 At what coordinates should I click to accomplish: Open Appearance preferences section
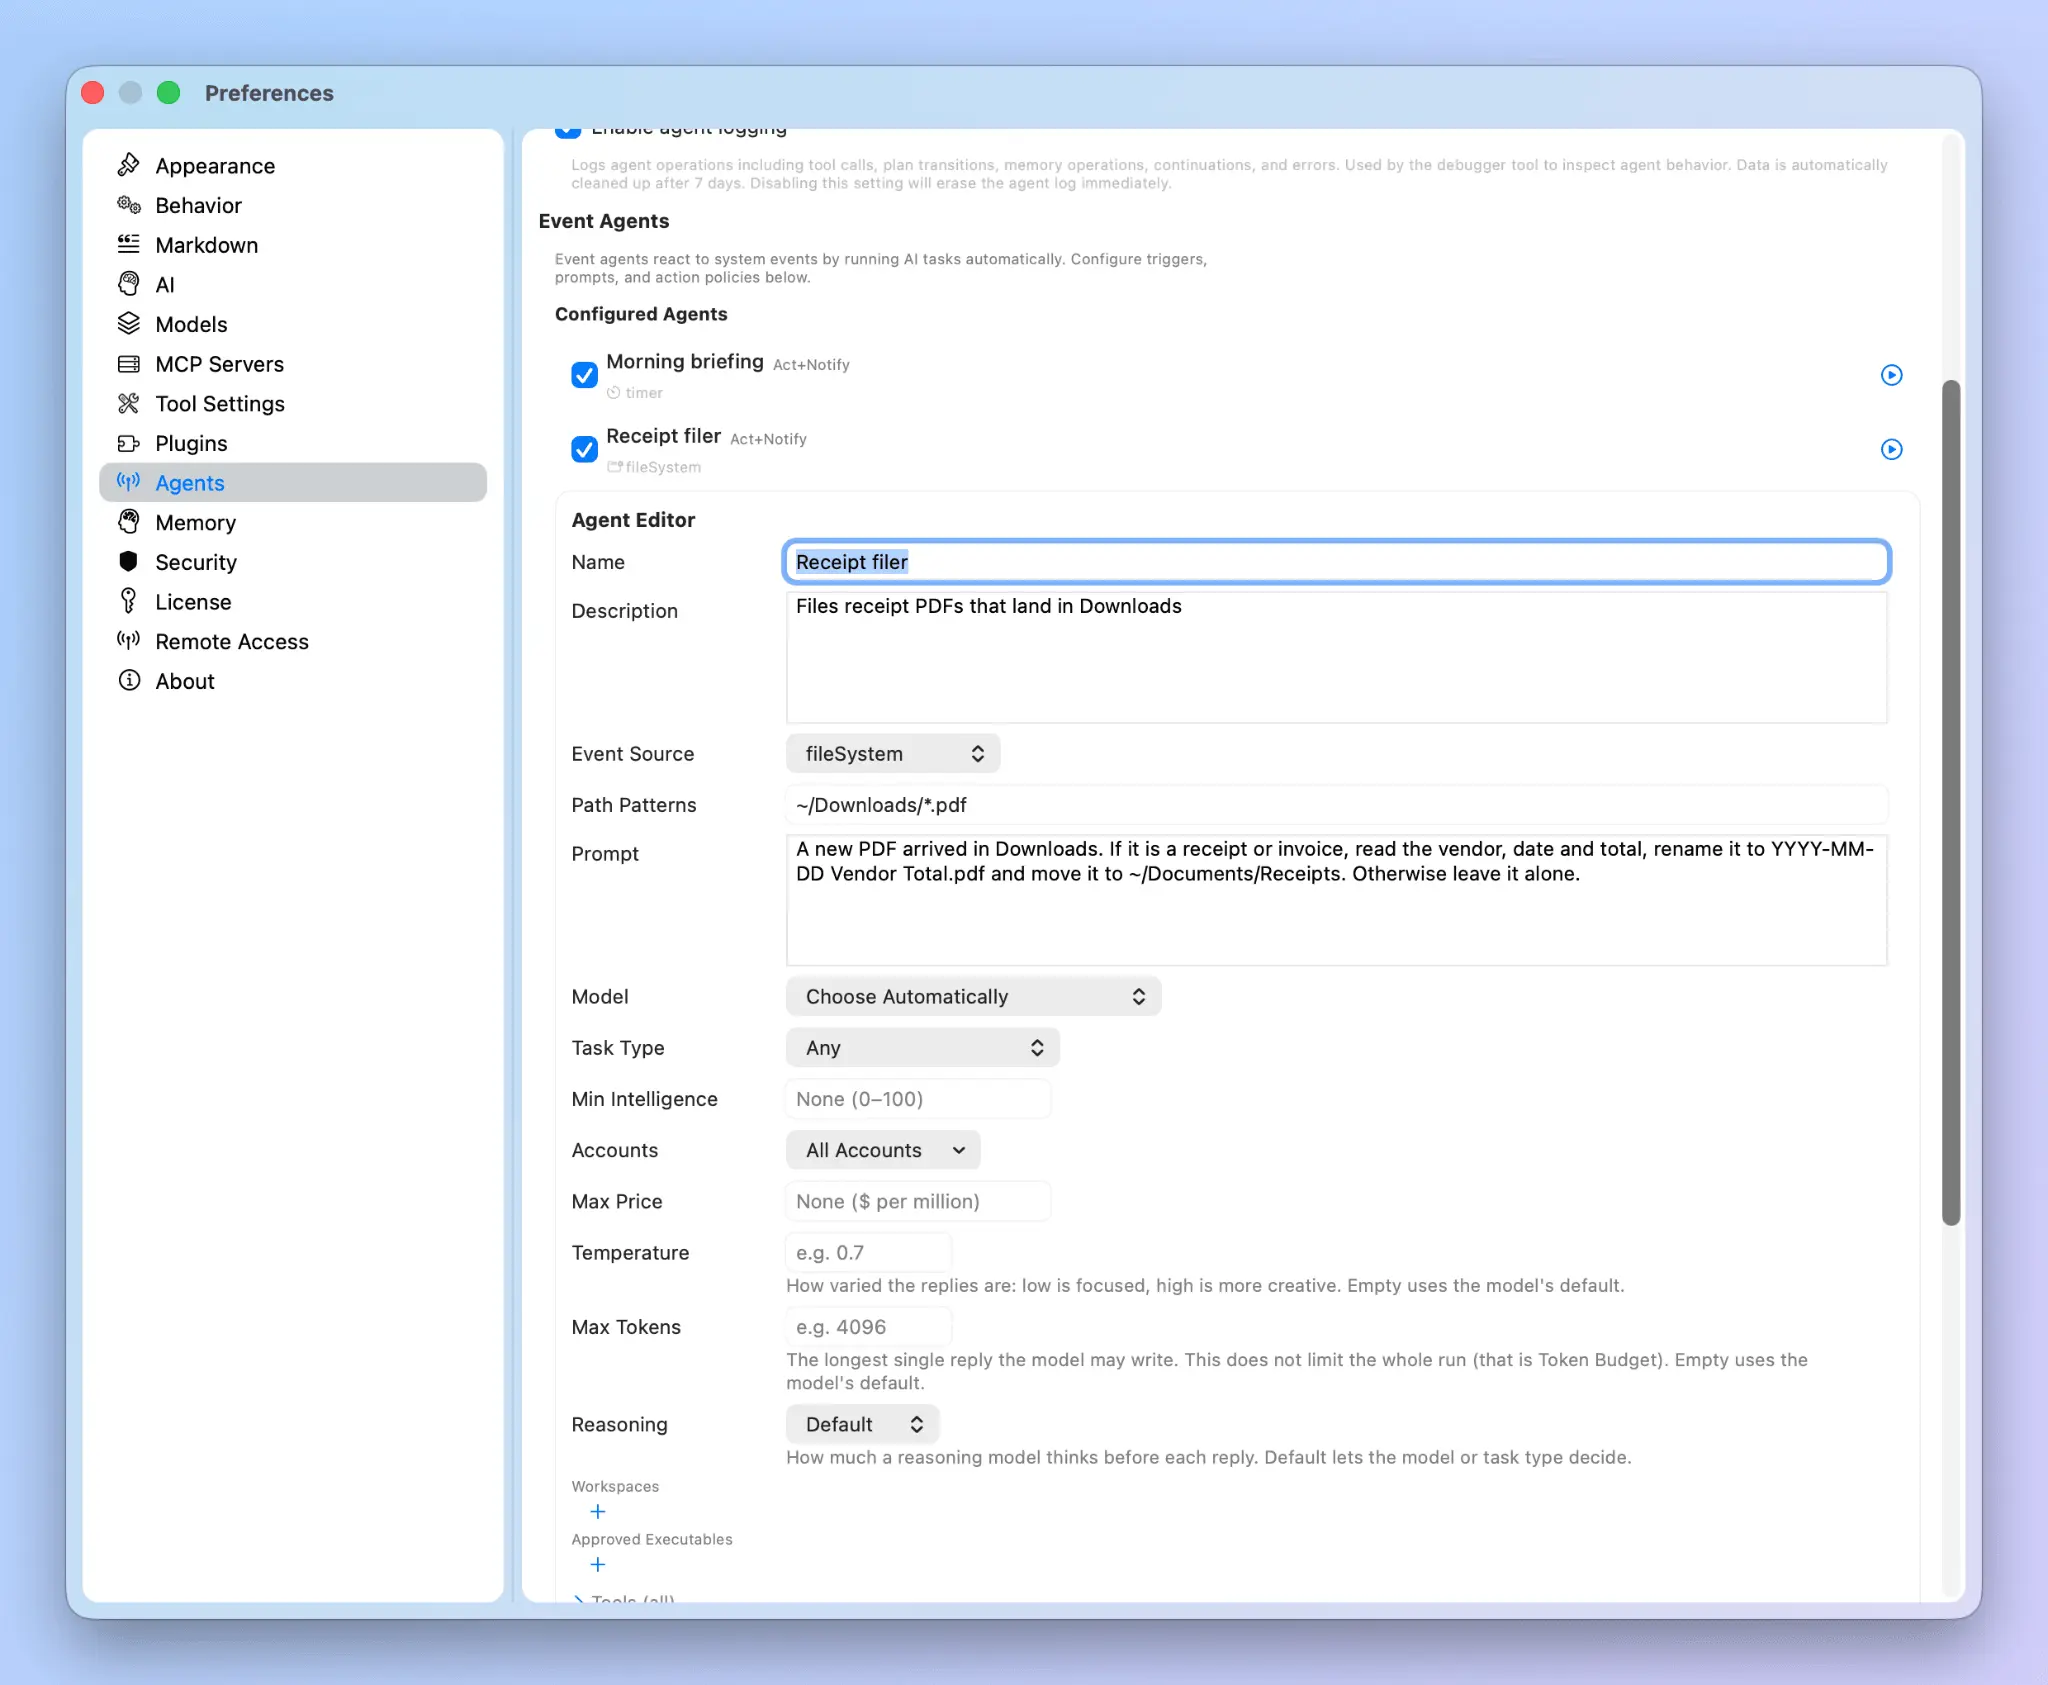coord(293,166)
